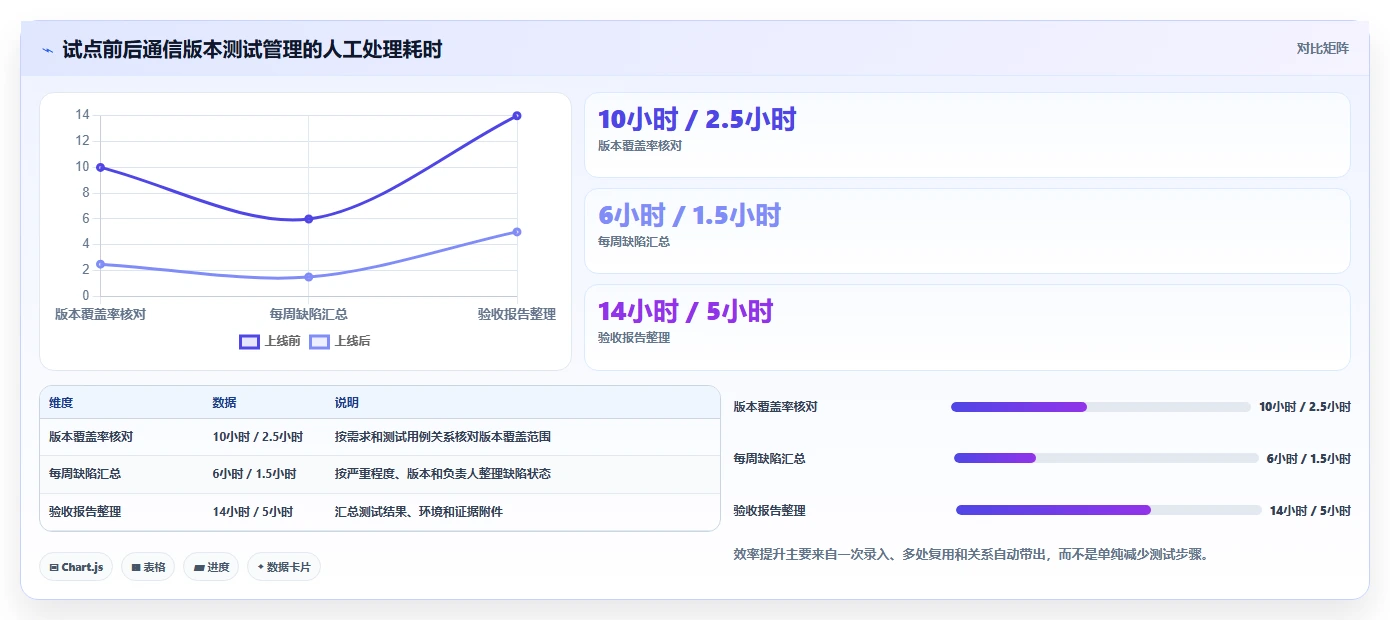Toggle the 上线前 legend swatch

249,341
